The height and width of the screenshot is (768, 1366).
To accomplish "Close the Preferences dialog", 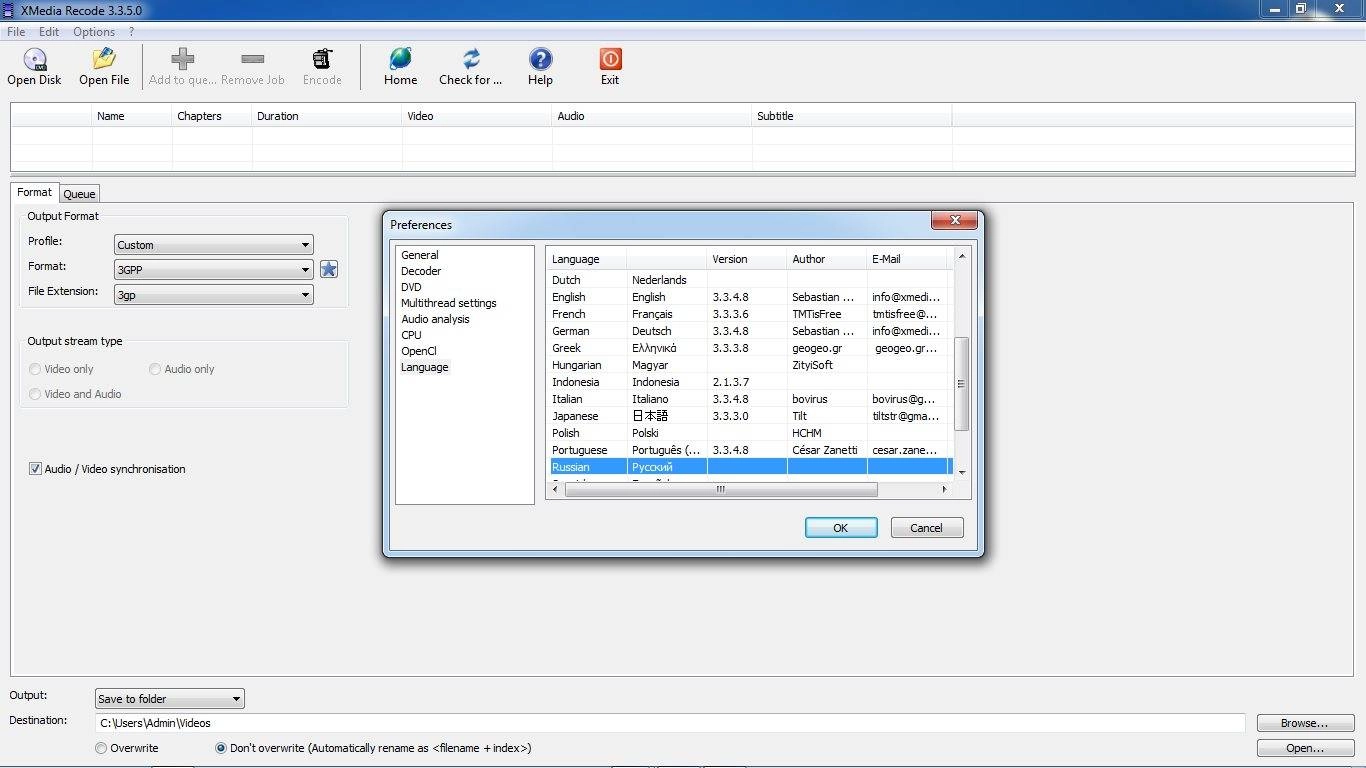I will click(x=955, y=220).
